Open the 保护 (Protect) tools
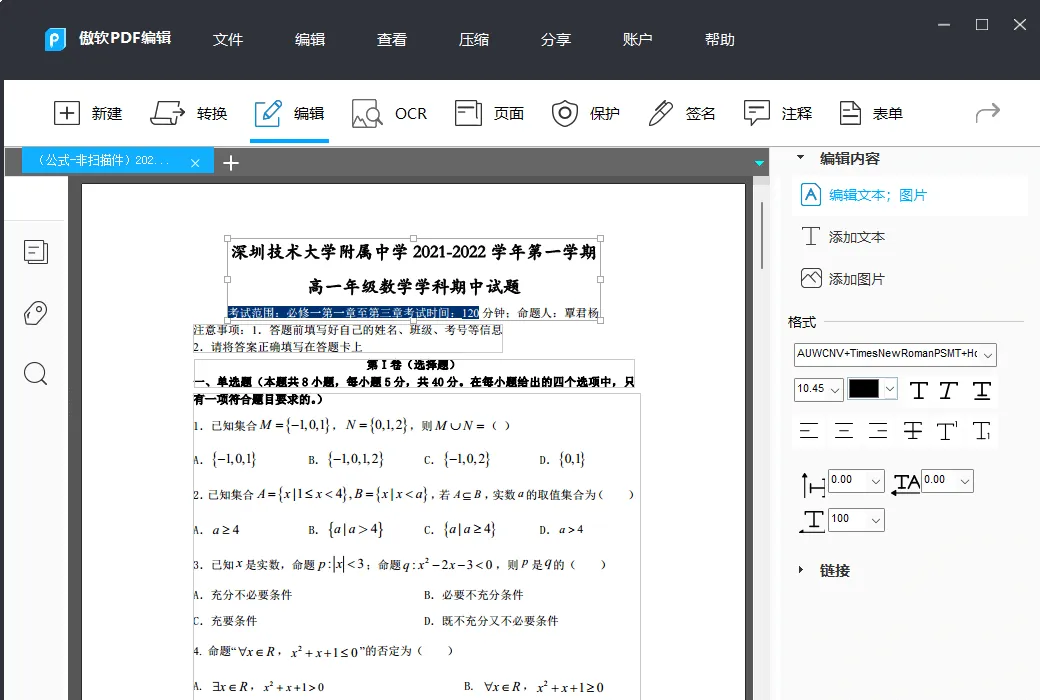 (586, 113)
